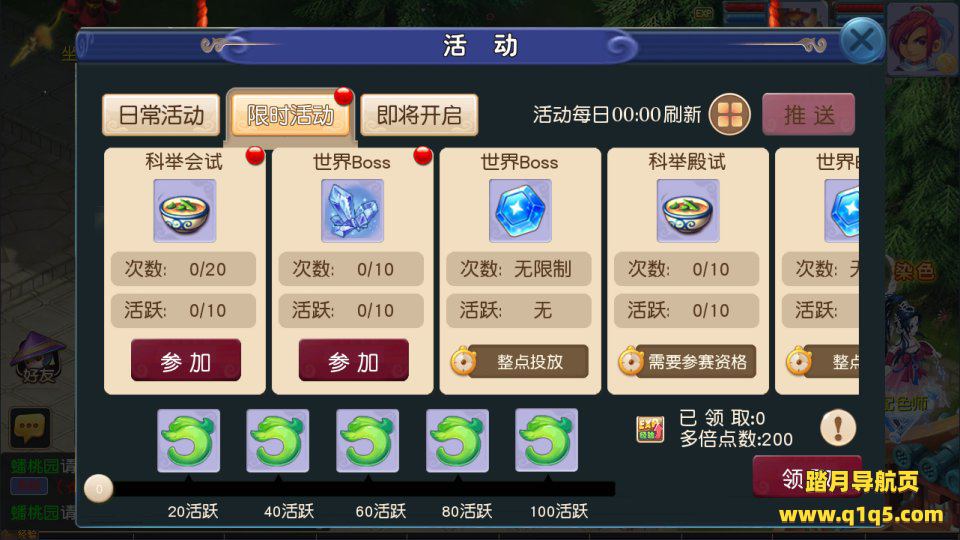Click the activity progress bar knob showing 0

[x=99, y=489]
